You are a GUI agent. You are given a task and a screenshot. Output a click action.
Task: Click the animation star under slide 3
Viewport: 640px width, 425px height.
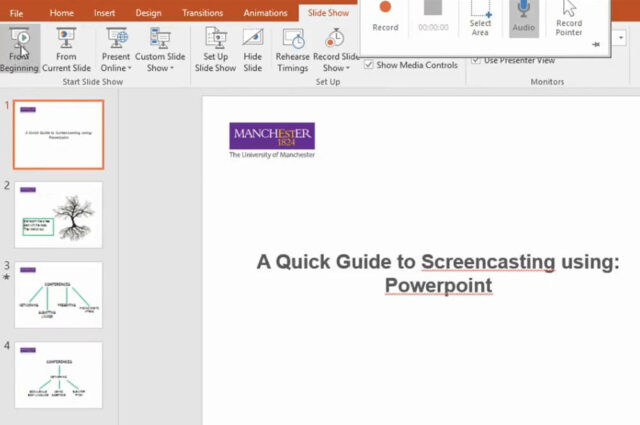(x=7, y=277)
